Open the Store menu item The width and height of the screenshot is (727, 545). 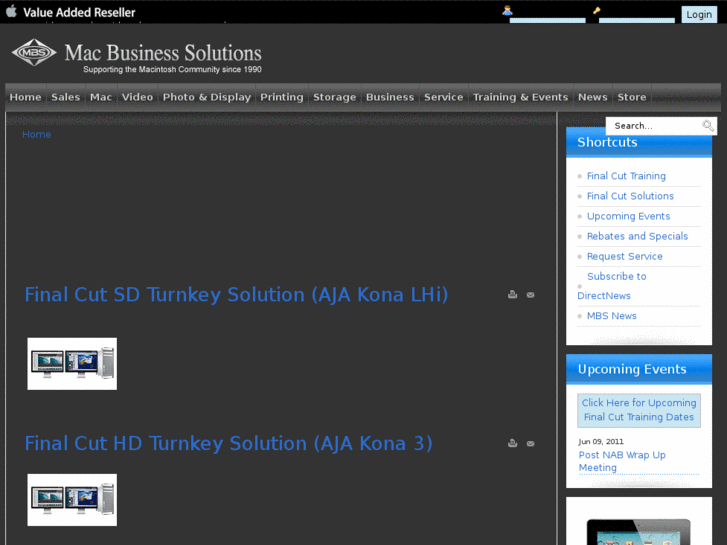tap(631, 97)
